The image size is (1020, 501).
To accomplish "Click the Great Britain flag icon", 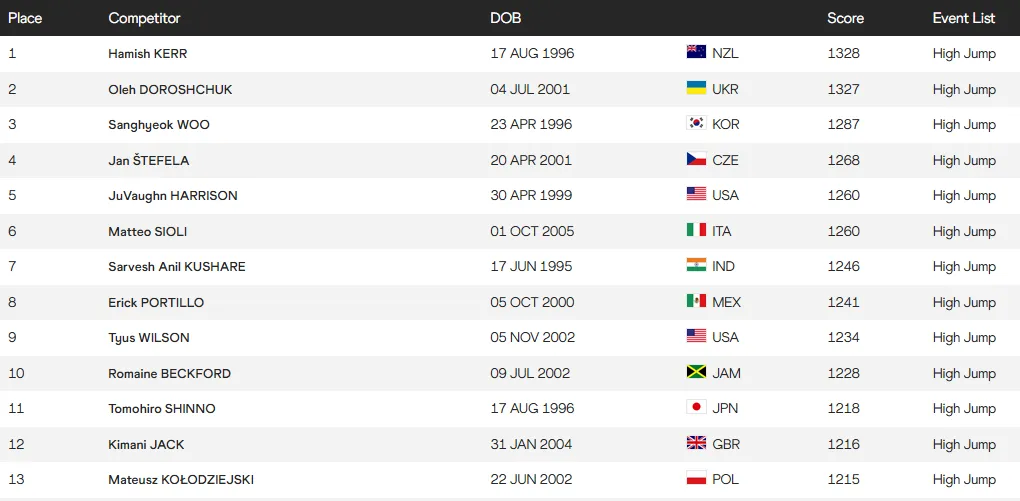I will [x=696, y=443].
